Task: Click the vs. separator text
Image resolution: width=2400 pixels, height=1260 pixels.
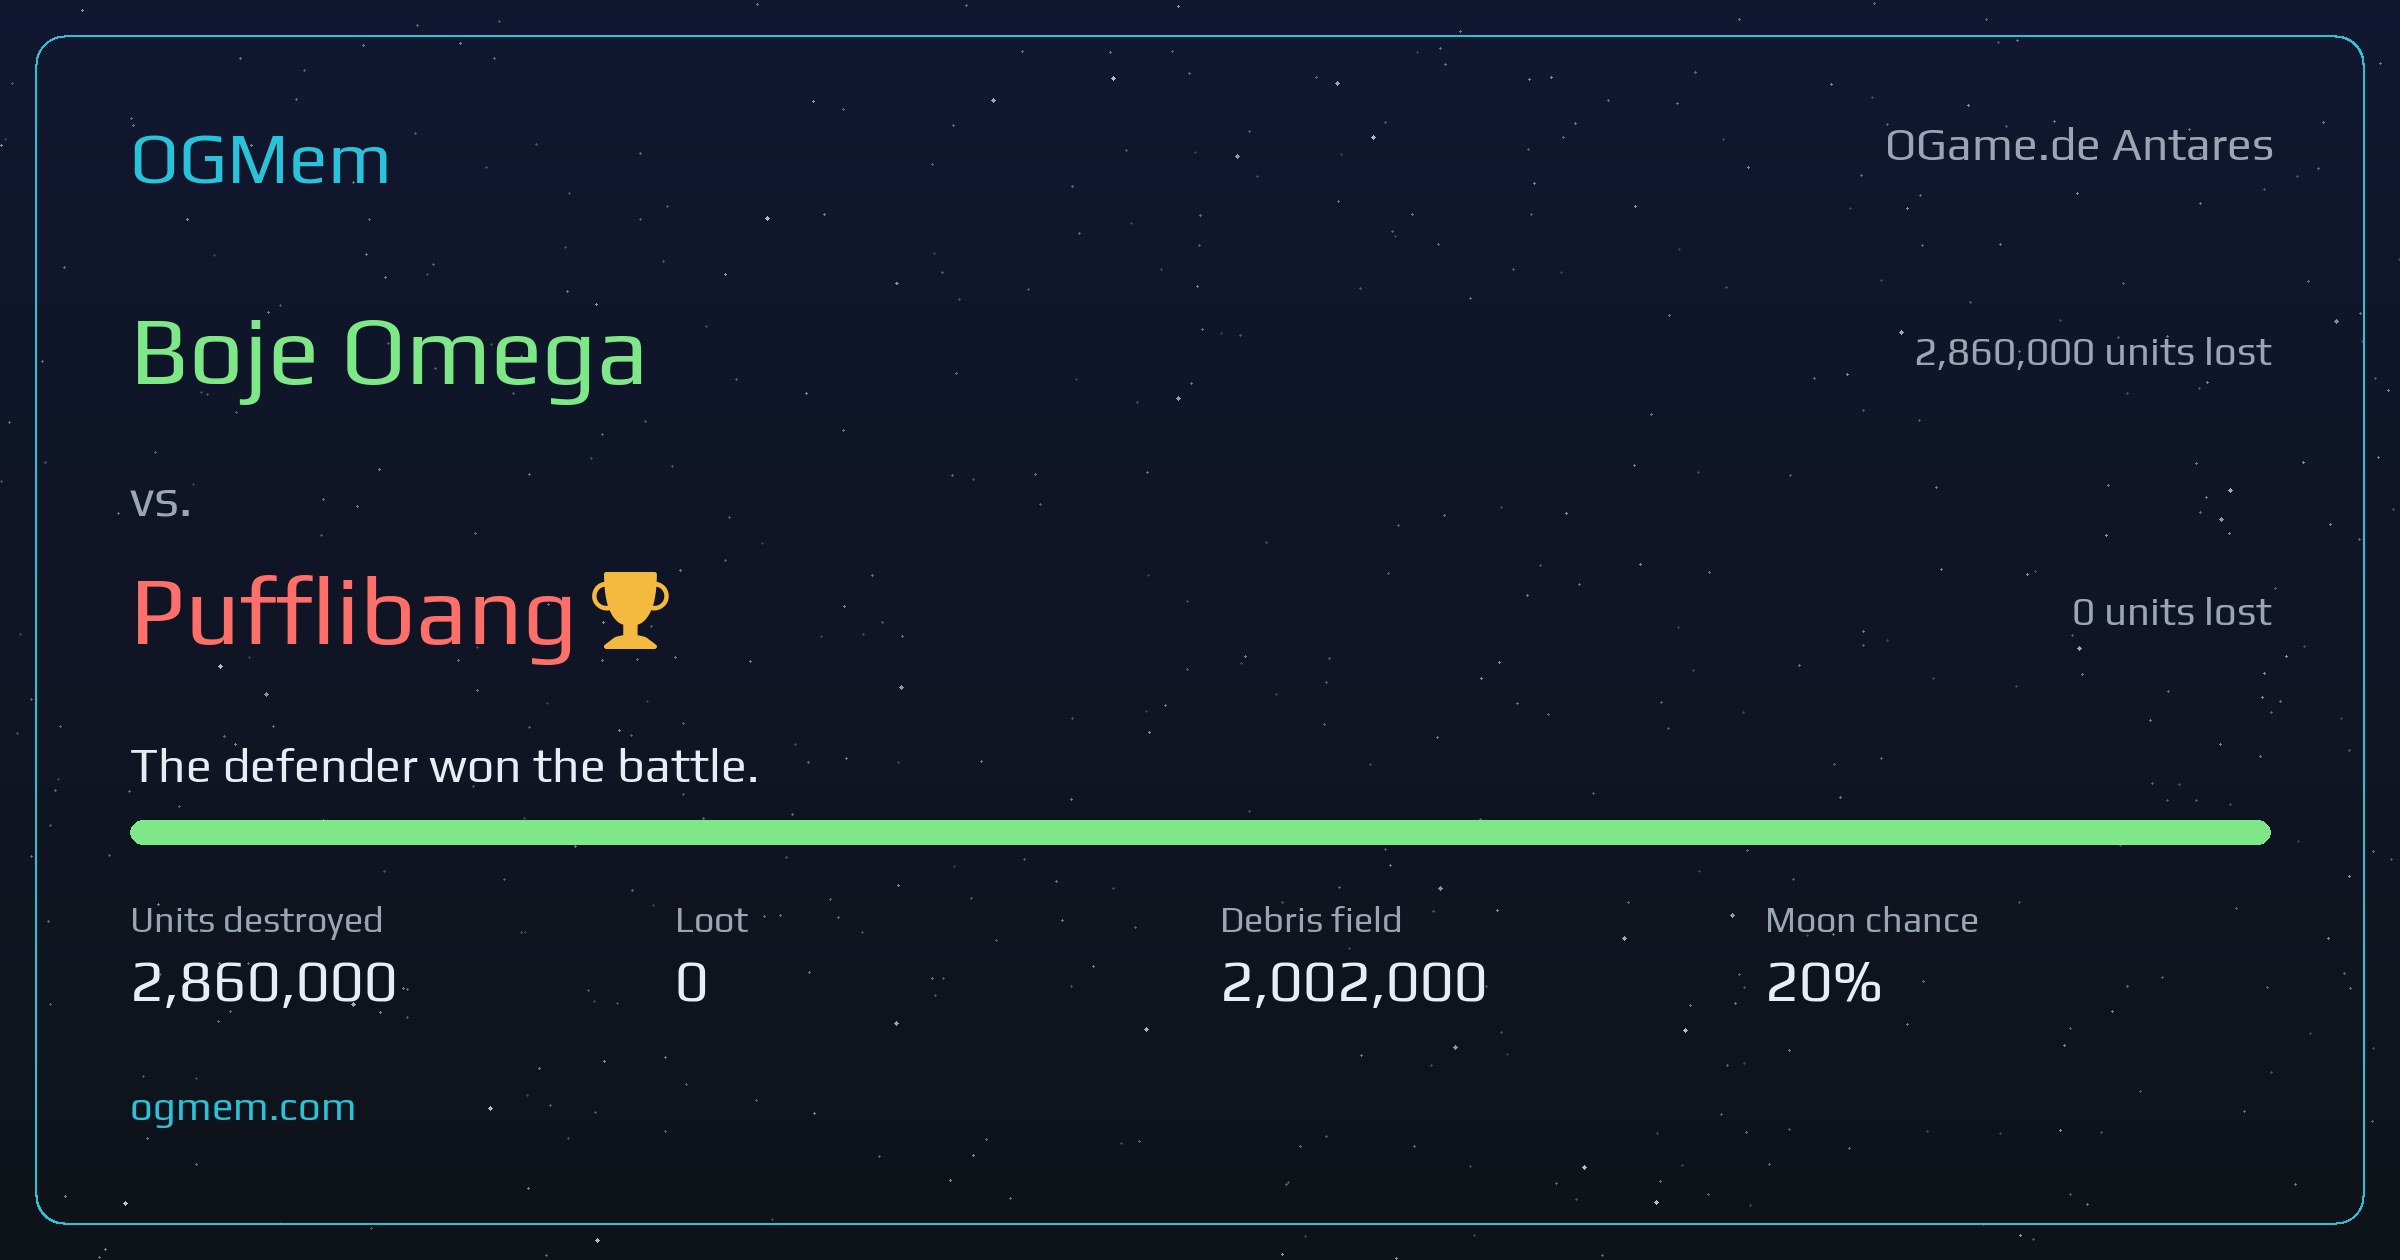Action: [161, 502]
